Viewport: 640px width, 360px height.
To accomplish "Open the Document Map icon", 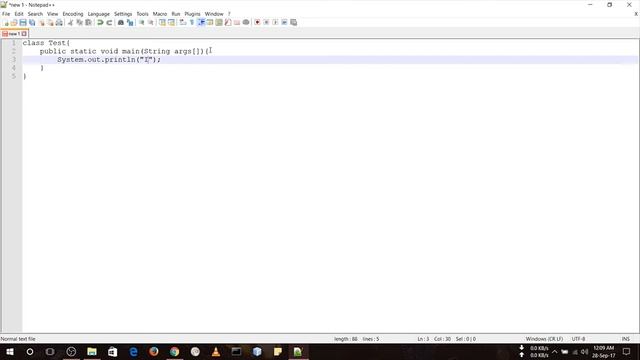I will pos(219,22).
